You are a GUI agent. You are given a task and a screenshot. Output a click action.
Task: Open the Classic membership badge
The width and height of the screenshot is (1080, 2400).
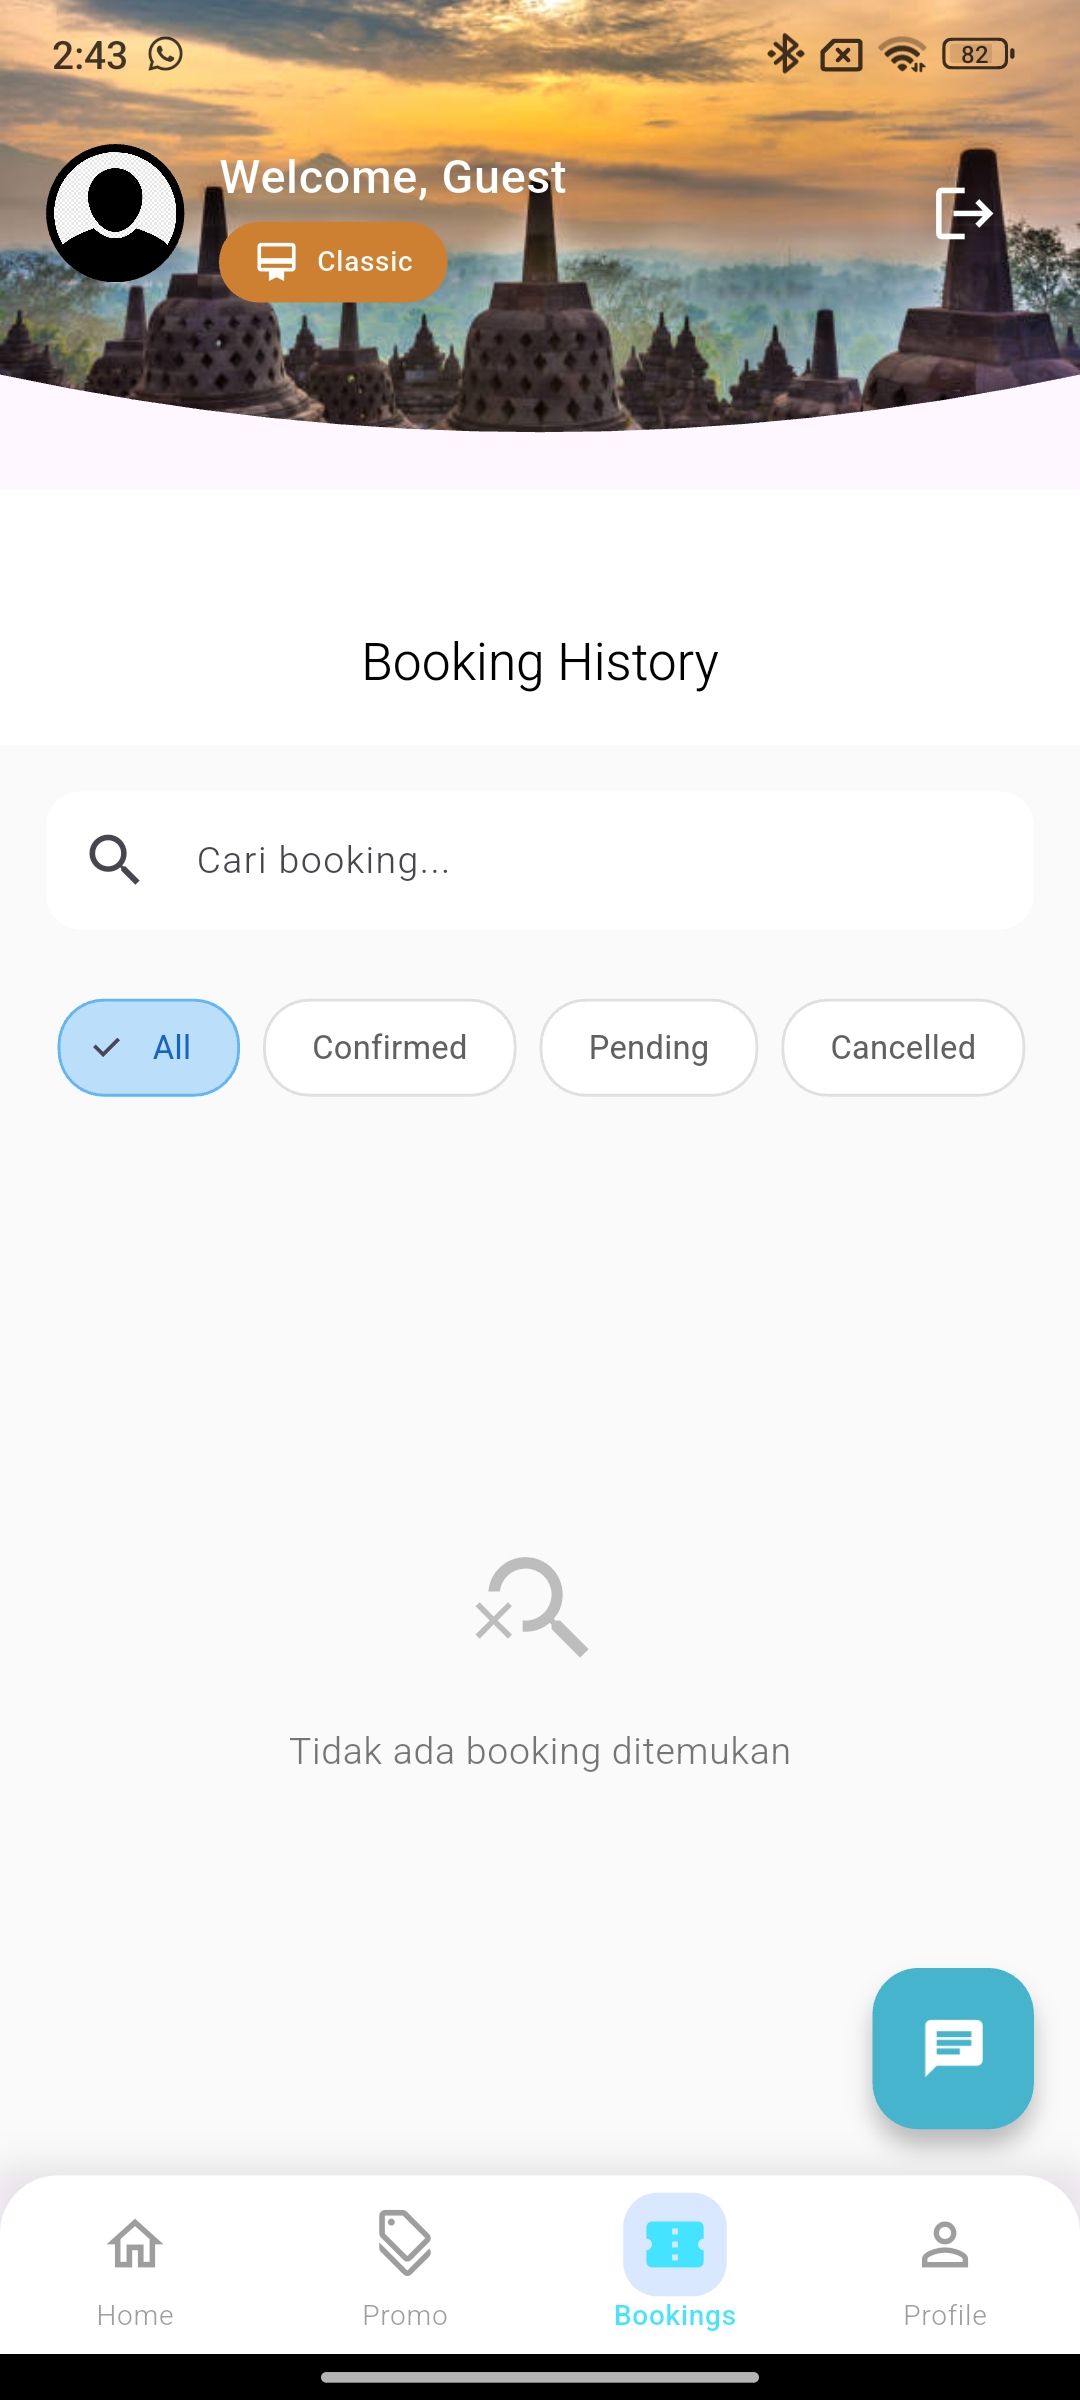point(333,262)
